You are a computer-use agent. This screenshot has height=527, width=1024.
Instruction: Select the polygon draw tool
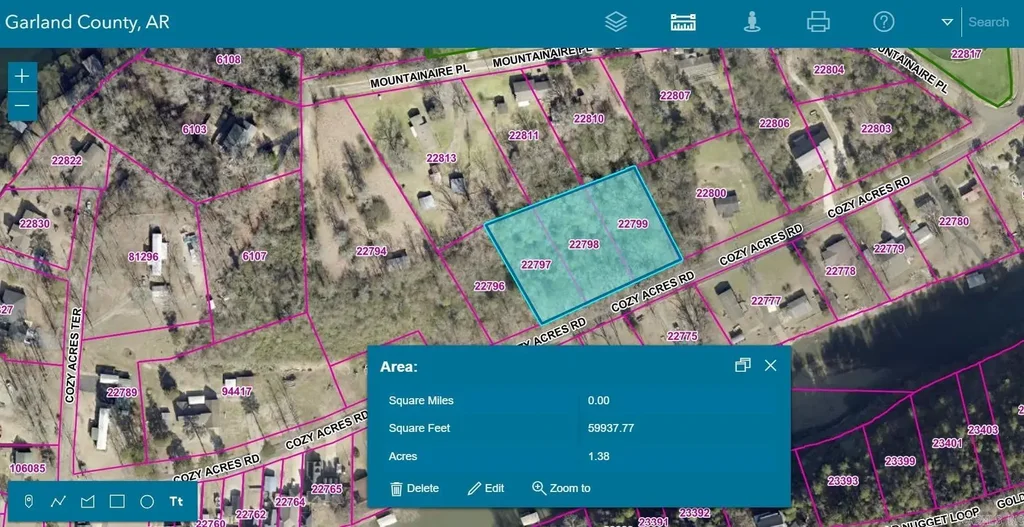(x=87, y=501)
